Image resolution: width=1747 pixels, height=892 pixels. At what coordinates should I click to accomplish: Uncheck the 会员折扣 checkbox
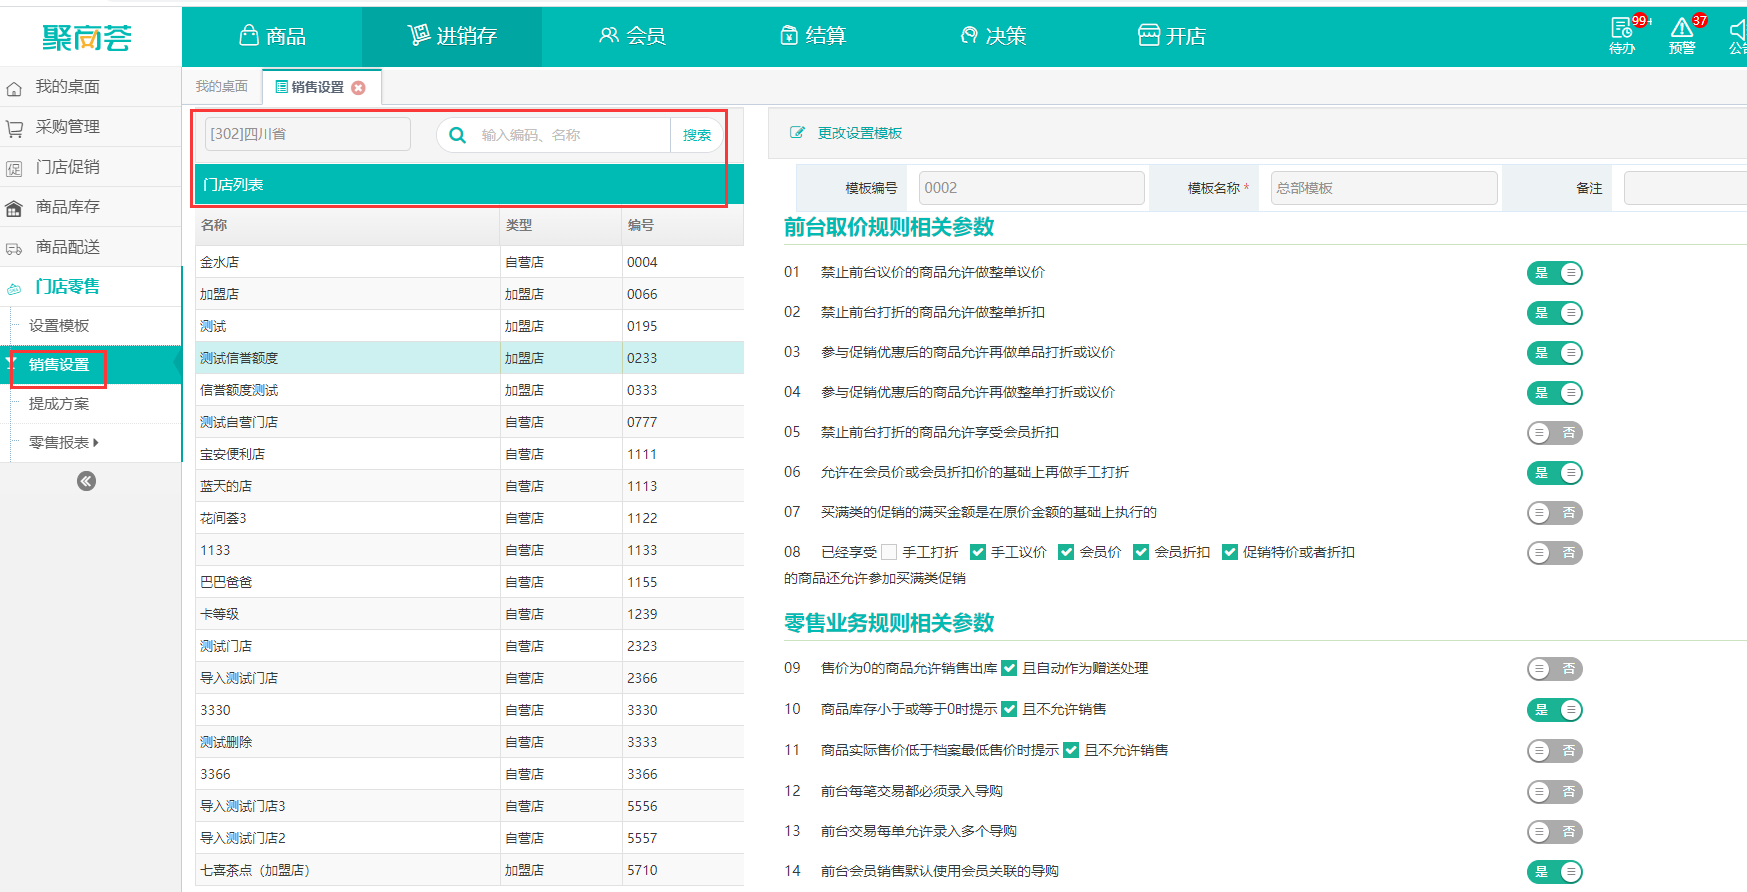click(1141, 552)
